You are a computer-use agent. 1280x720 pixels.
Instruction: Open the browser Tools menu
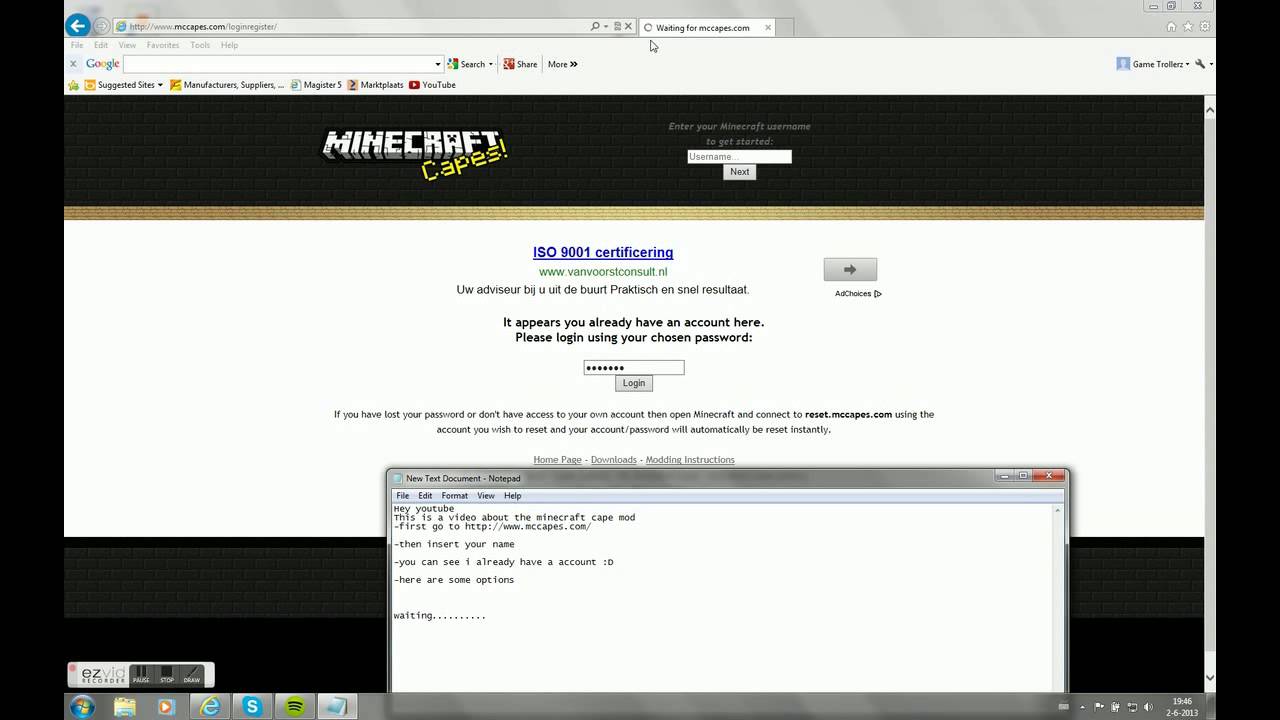(200, 45)
